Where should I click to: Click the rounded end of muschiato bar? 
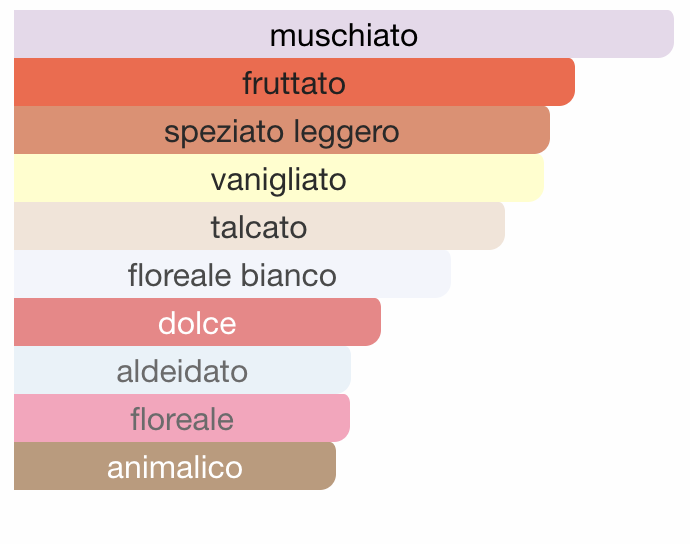click(x=662, y=34)
